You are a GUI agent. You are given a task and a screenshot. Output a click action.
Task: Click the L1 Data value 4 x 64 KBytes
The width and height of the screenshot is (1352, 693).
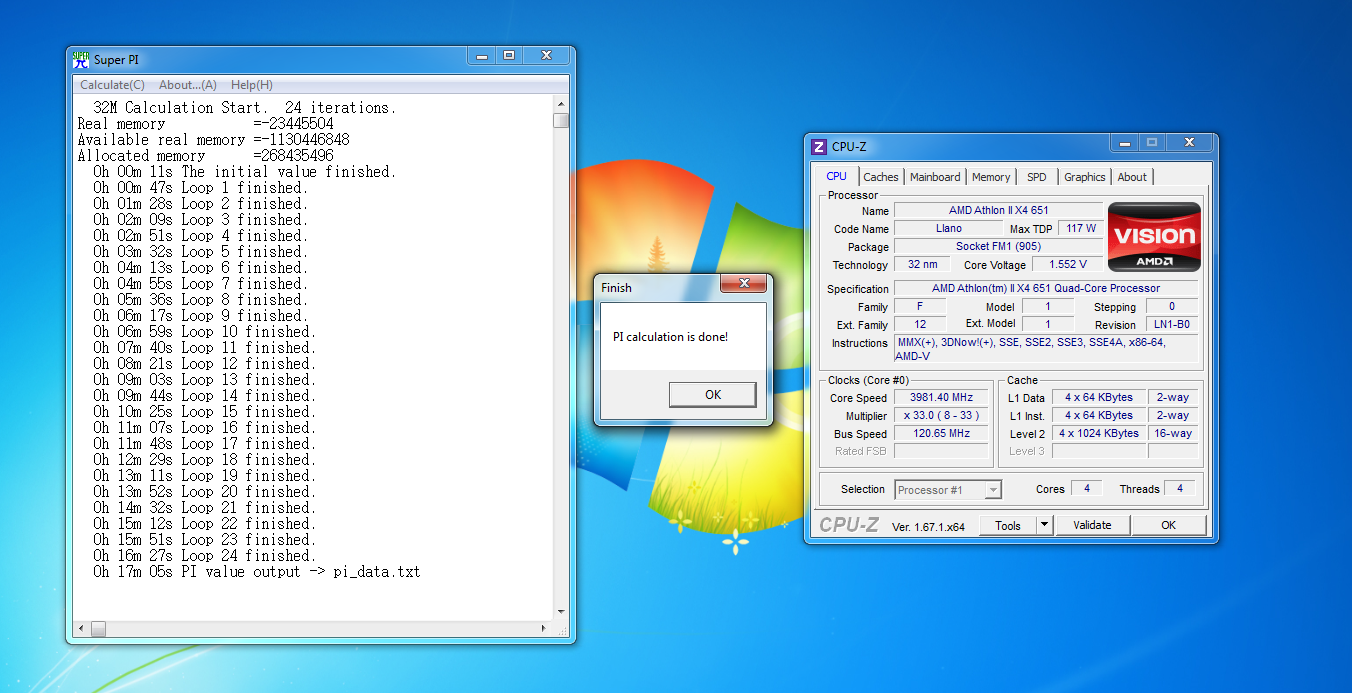click(1099, 398)
